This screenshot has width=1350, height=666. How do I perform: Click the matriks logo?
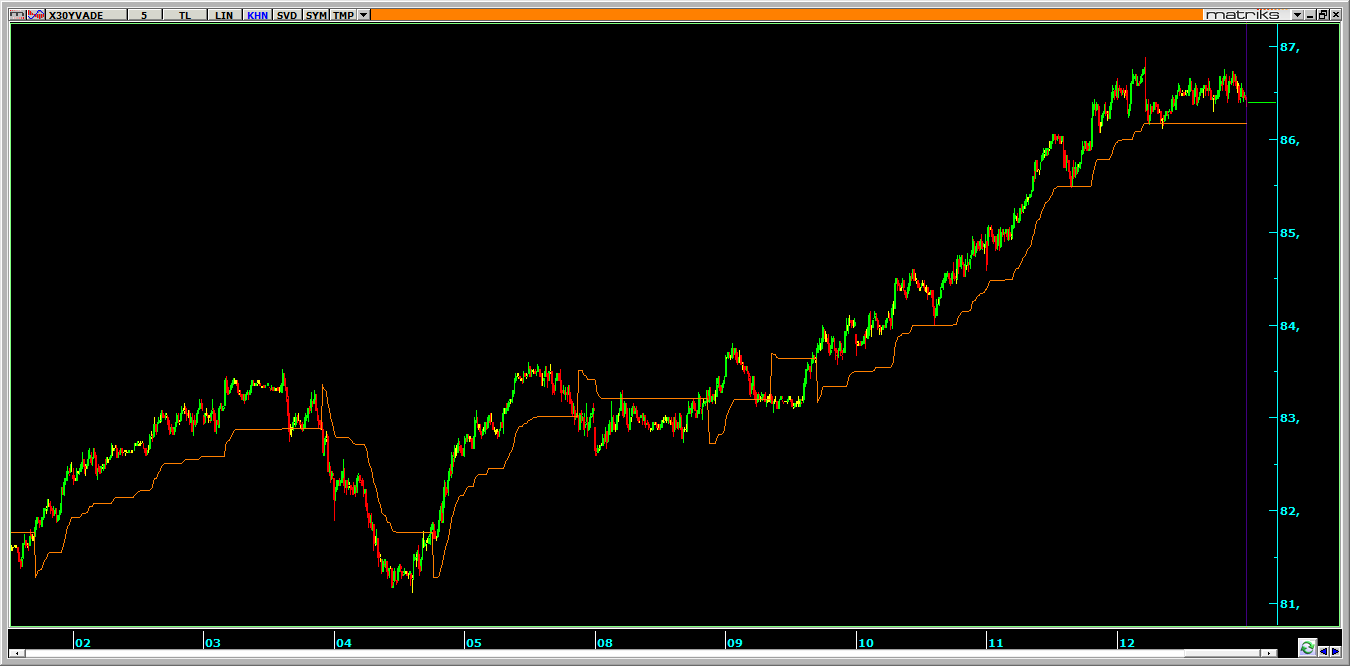tap(1246, 15)
